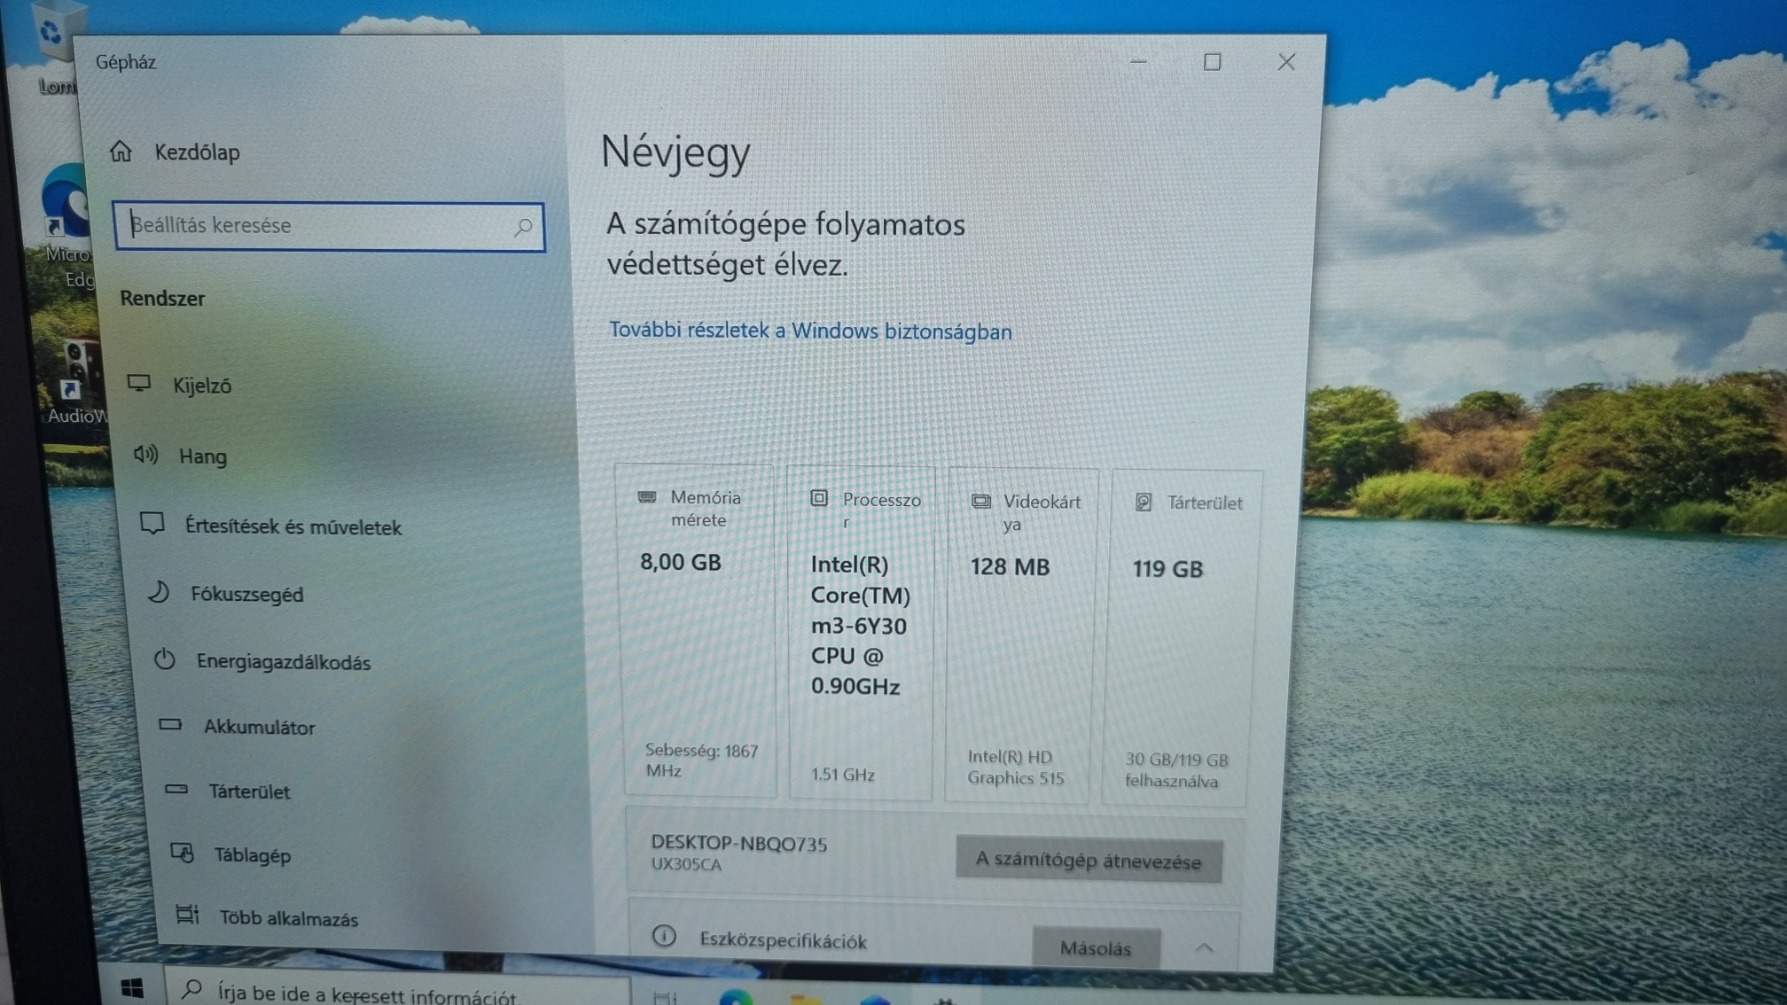Image resolution: width=1787 pixels, height=1005 pixels.
Task: Go to Kezdőlap home in Settings
Action: pos(176,152)
